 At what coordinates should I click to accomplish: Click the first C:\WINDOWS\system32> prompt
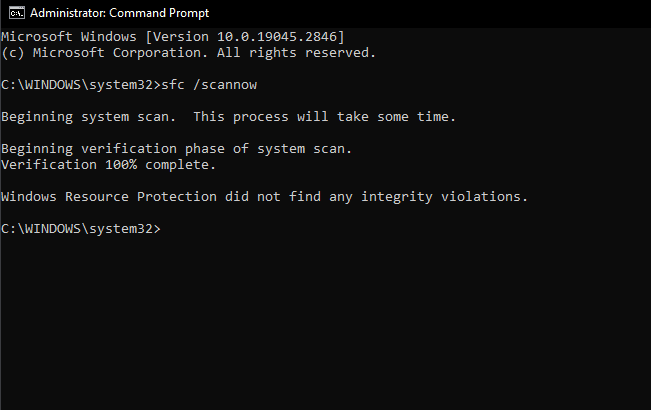click(80, 85)
